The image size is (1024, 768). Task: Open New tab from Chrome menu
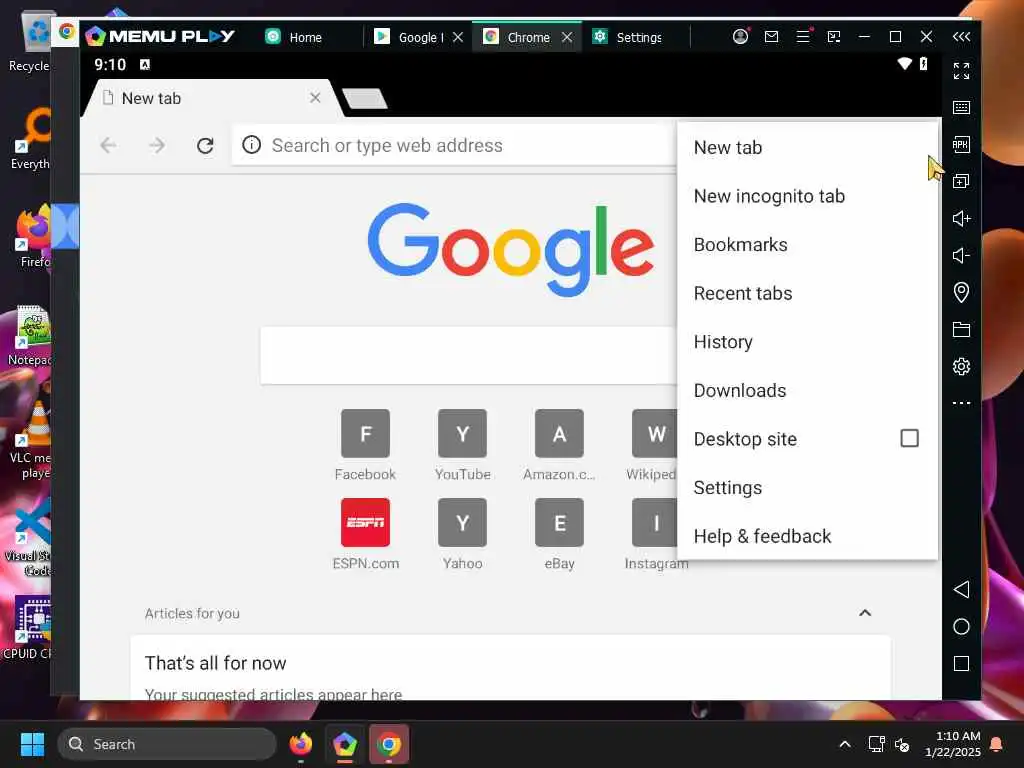click(807, 148)
